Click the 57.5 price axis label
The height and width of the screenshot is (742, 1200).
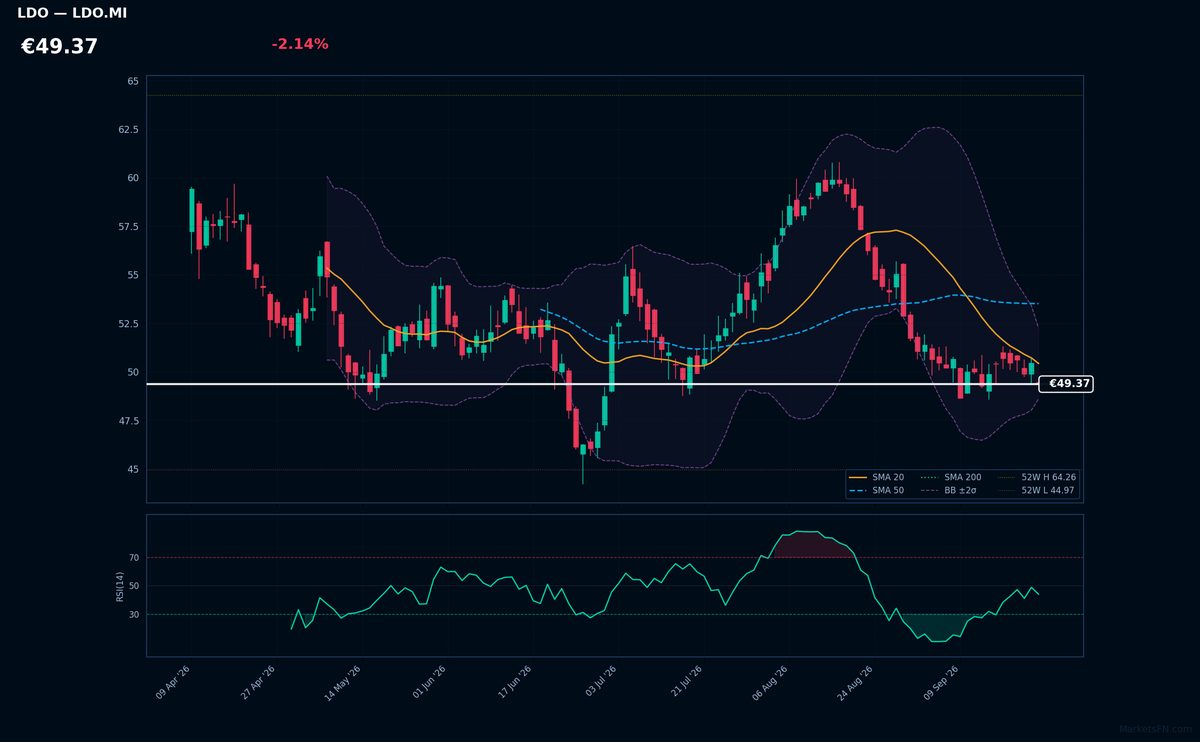click(x=128, y=227)
